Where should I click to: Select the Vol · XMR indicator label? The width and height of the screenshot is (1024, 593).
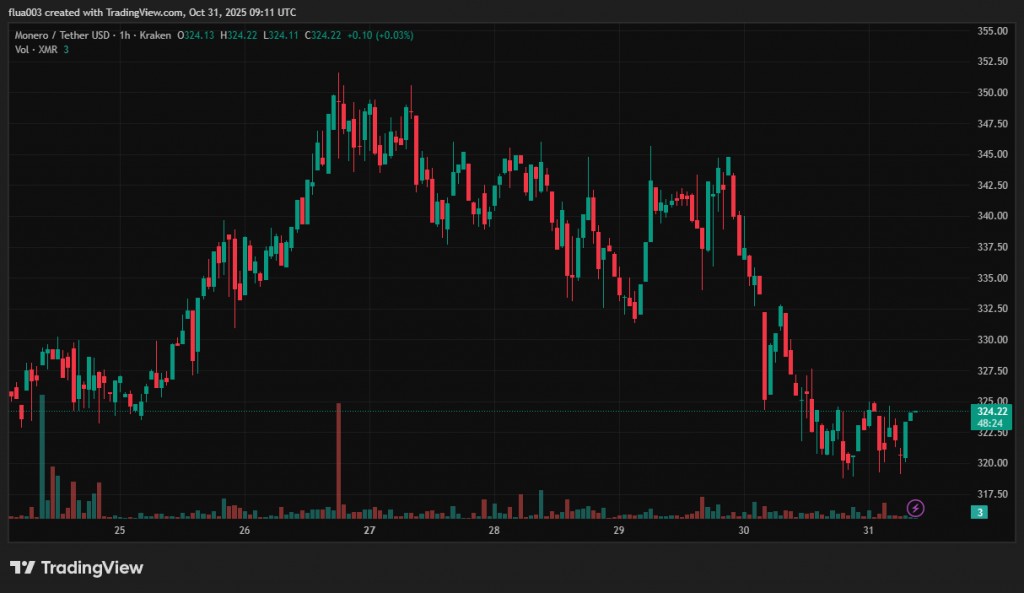click(35, 49)
